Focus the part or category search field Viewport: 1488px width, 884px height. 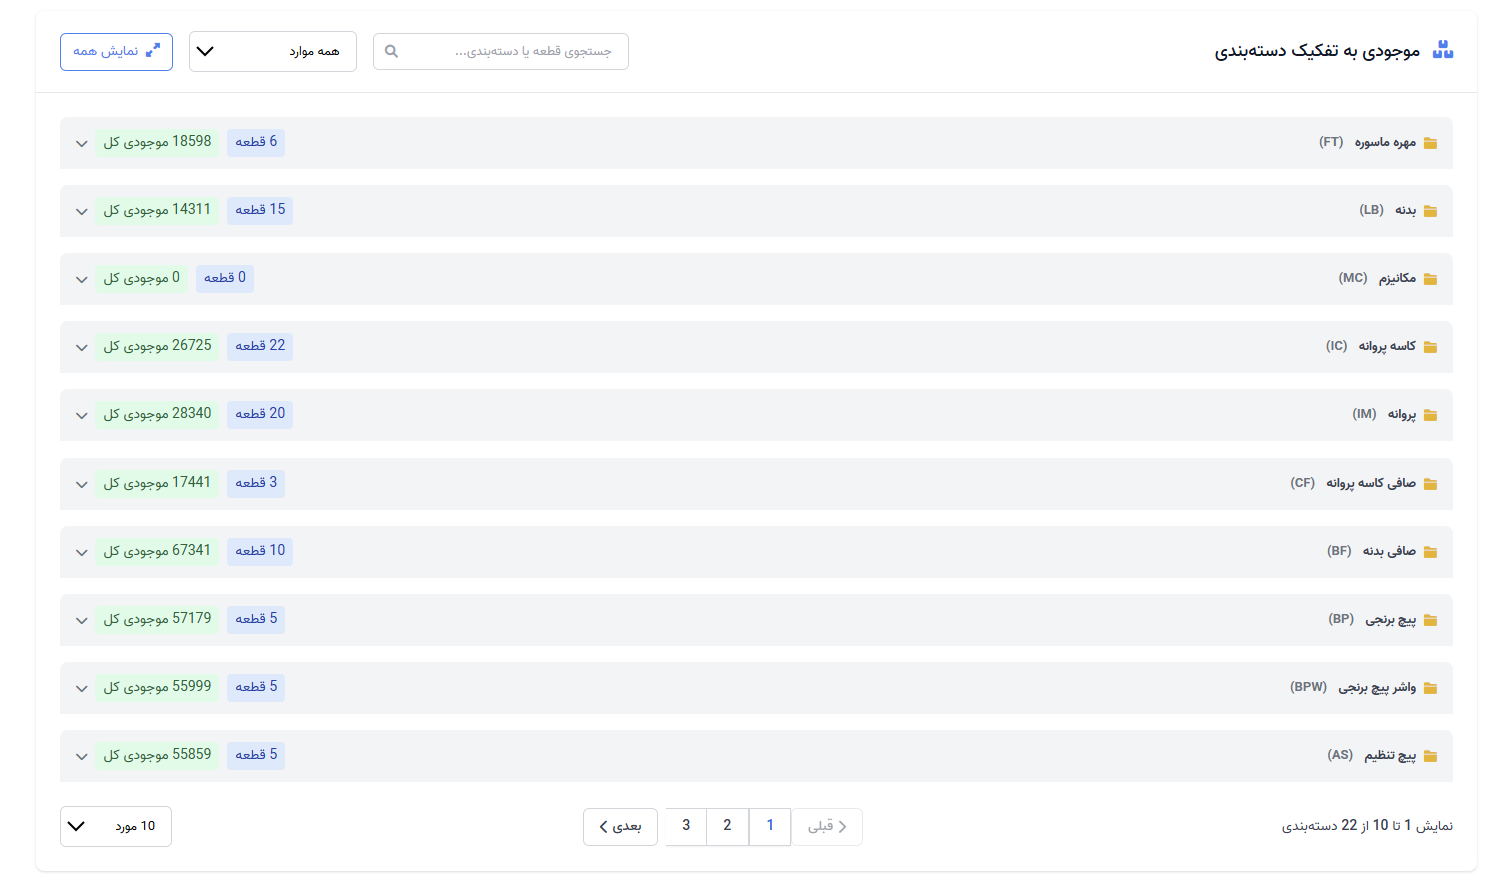click(510, 51)
